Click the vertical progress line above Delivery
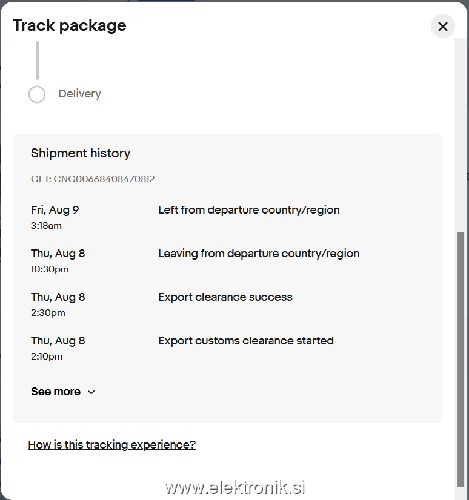Viewport: 469px width, 500px height. point(37,60)
